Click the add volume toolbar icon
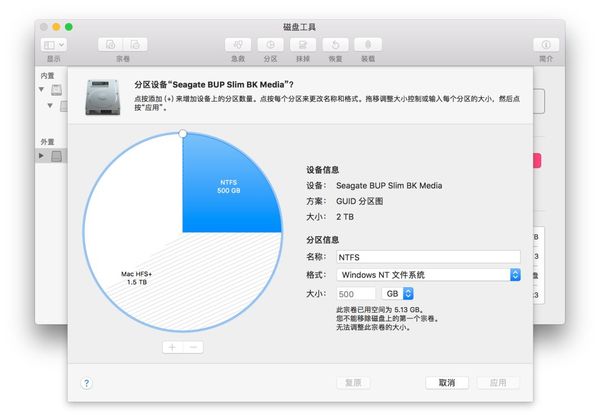The height and width of the screenshot is (415, 600). [x=111, y=45]
